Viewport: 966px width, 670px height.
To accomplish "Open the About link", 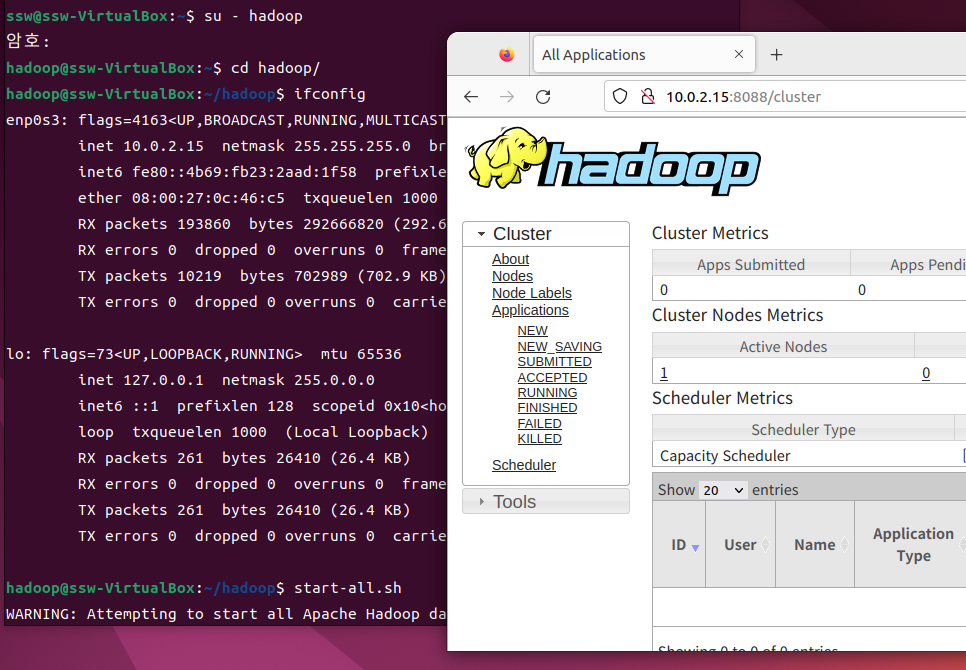I will pos(510,259).
